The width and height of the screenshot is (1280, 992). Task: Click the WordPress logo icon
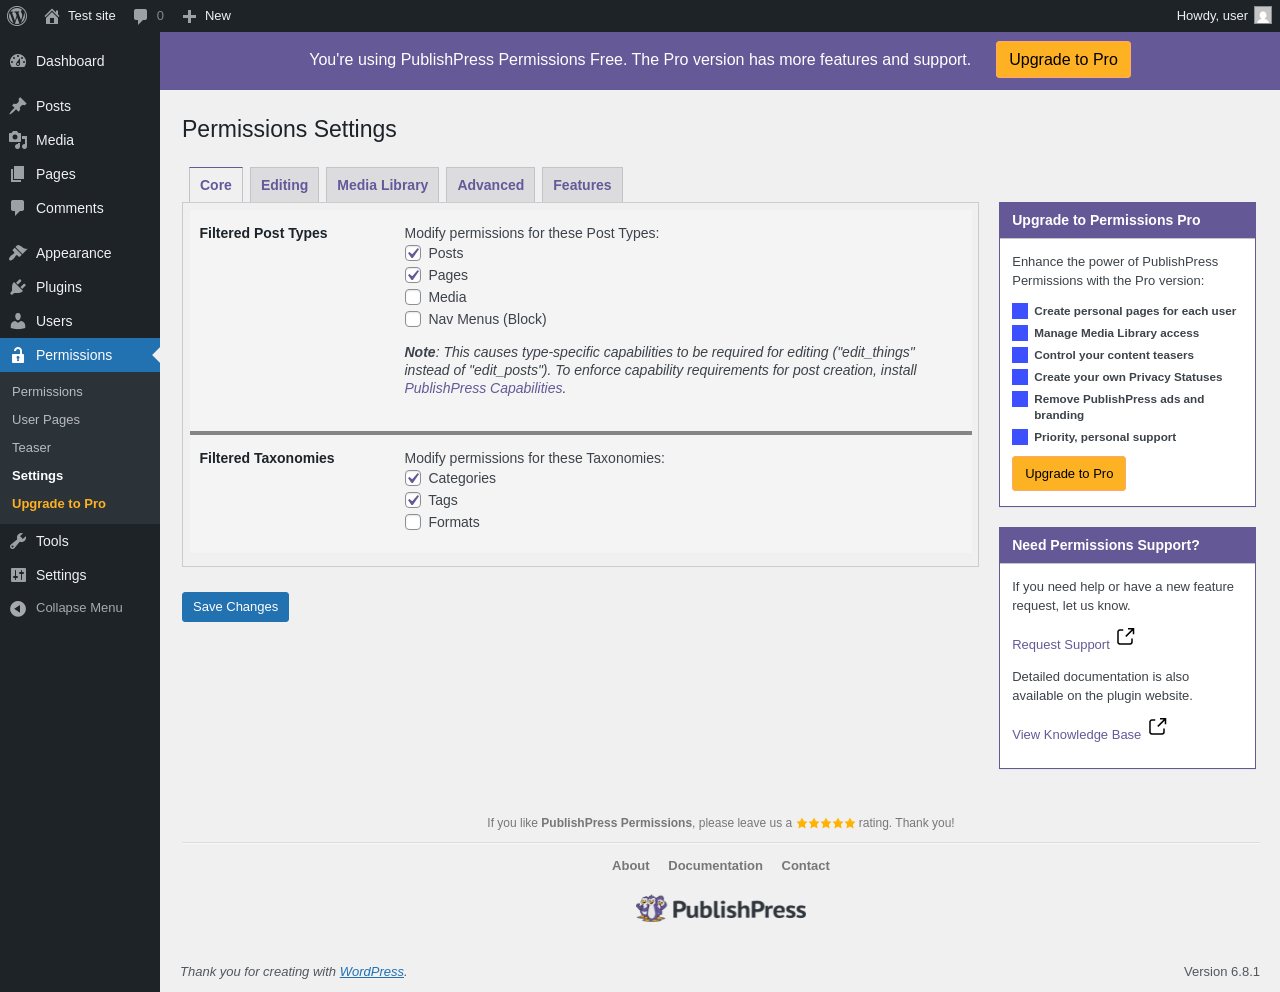click(17, 16)
